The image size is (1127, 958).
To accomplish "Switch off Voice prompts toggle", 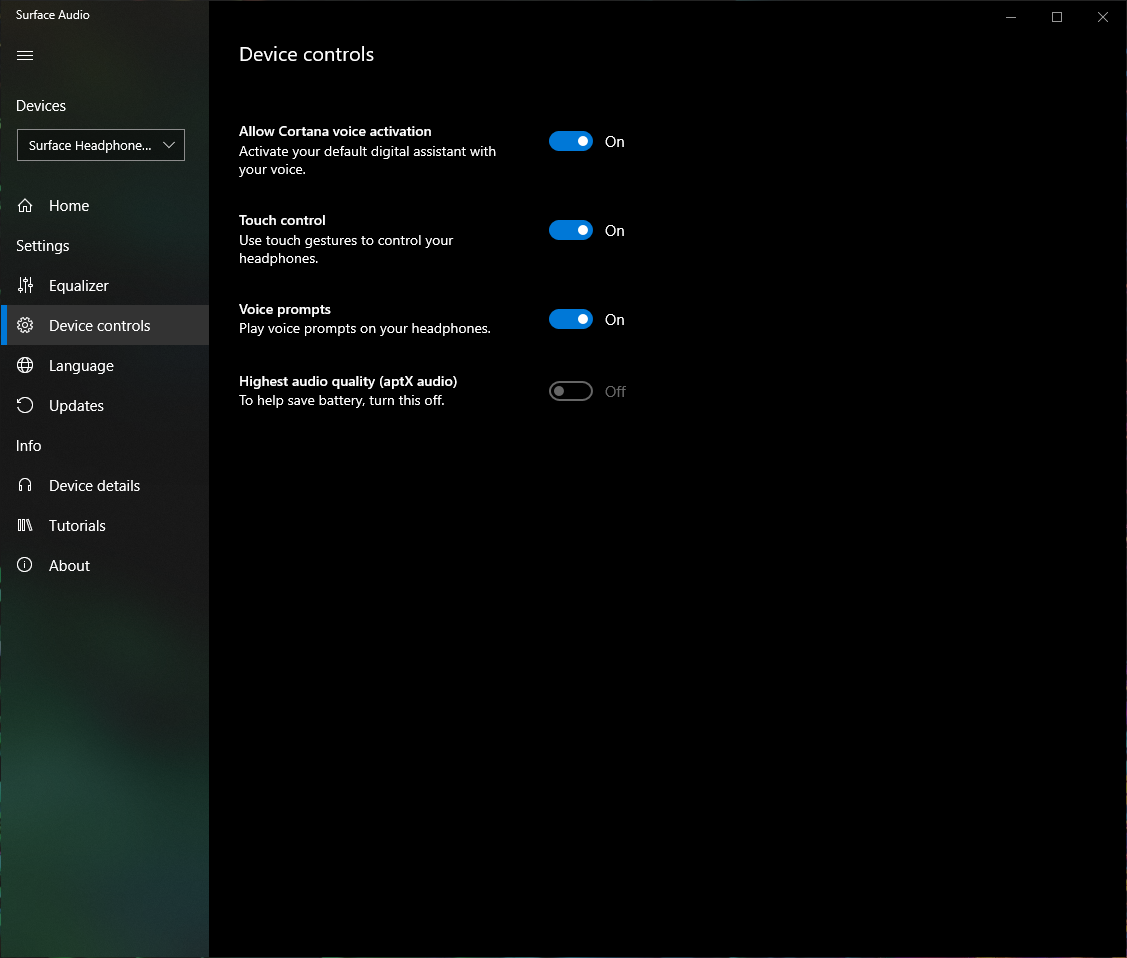I will 571,320.
